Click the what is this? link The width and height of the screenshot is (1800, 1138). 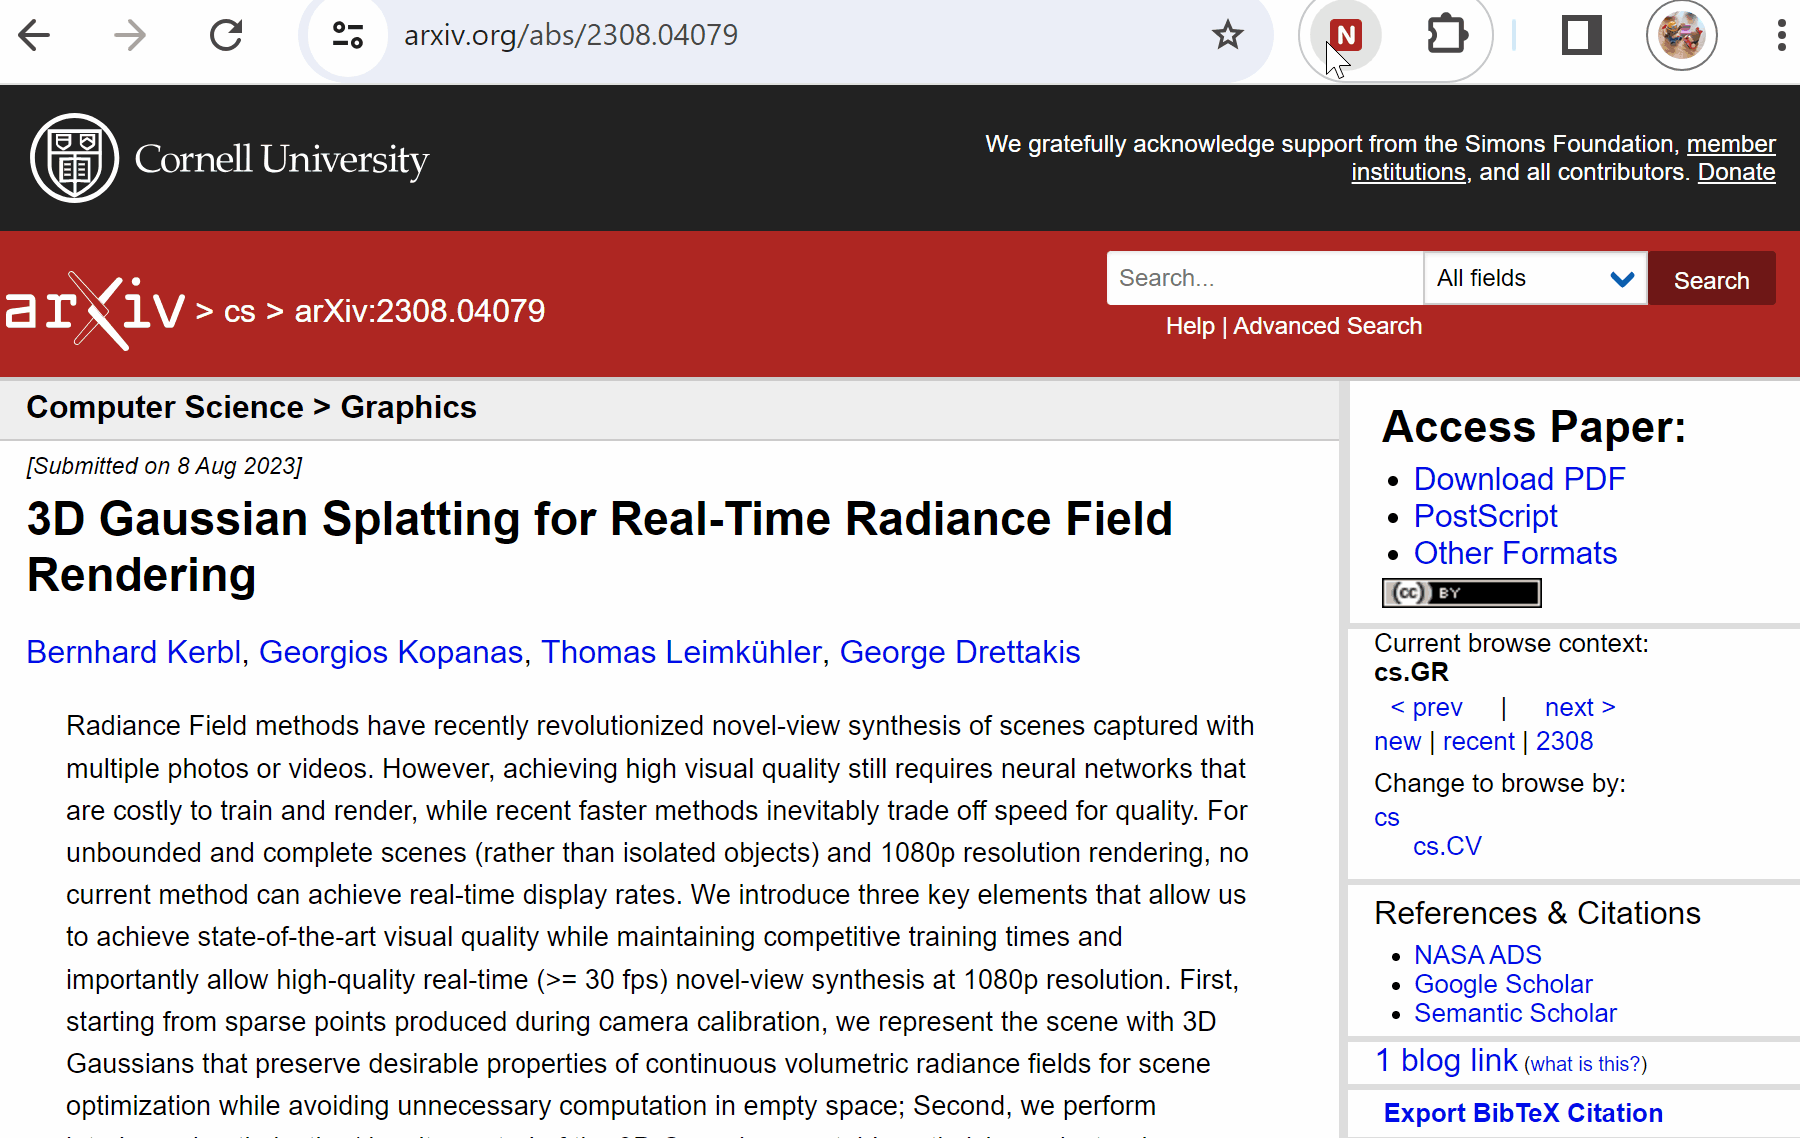[1585, 1064]
